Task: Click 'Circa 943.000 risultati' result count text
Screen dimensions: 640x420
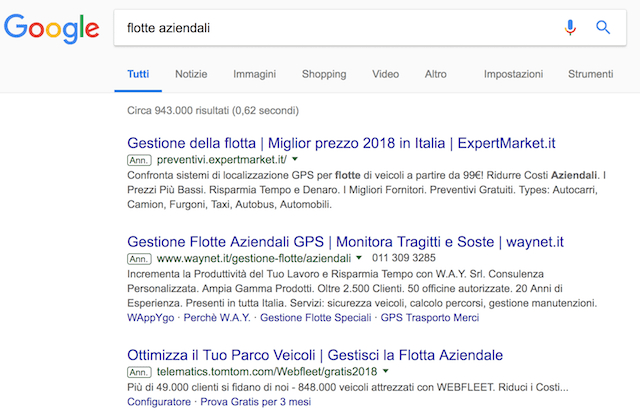Action: point(213,111)
